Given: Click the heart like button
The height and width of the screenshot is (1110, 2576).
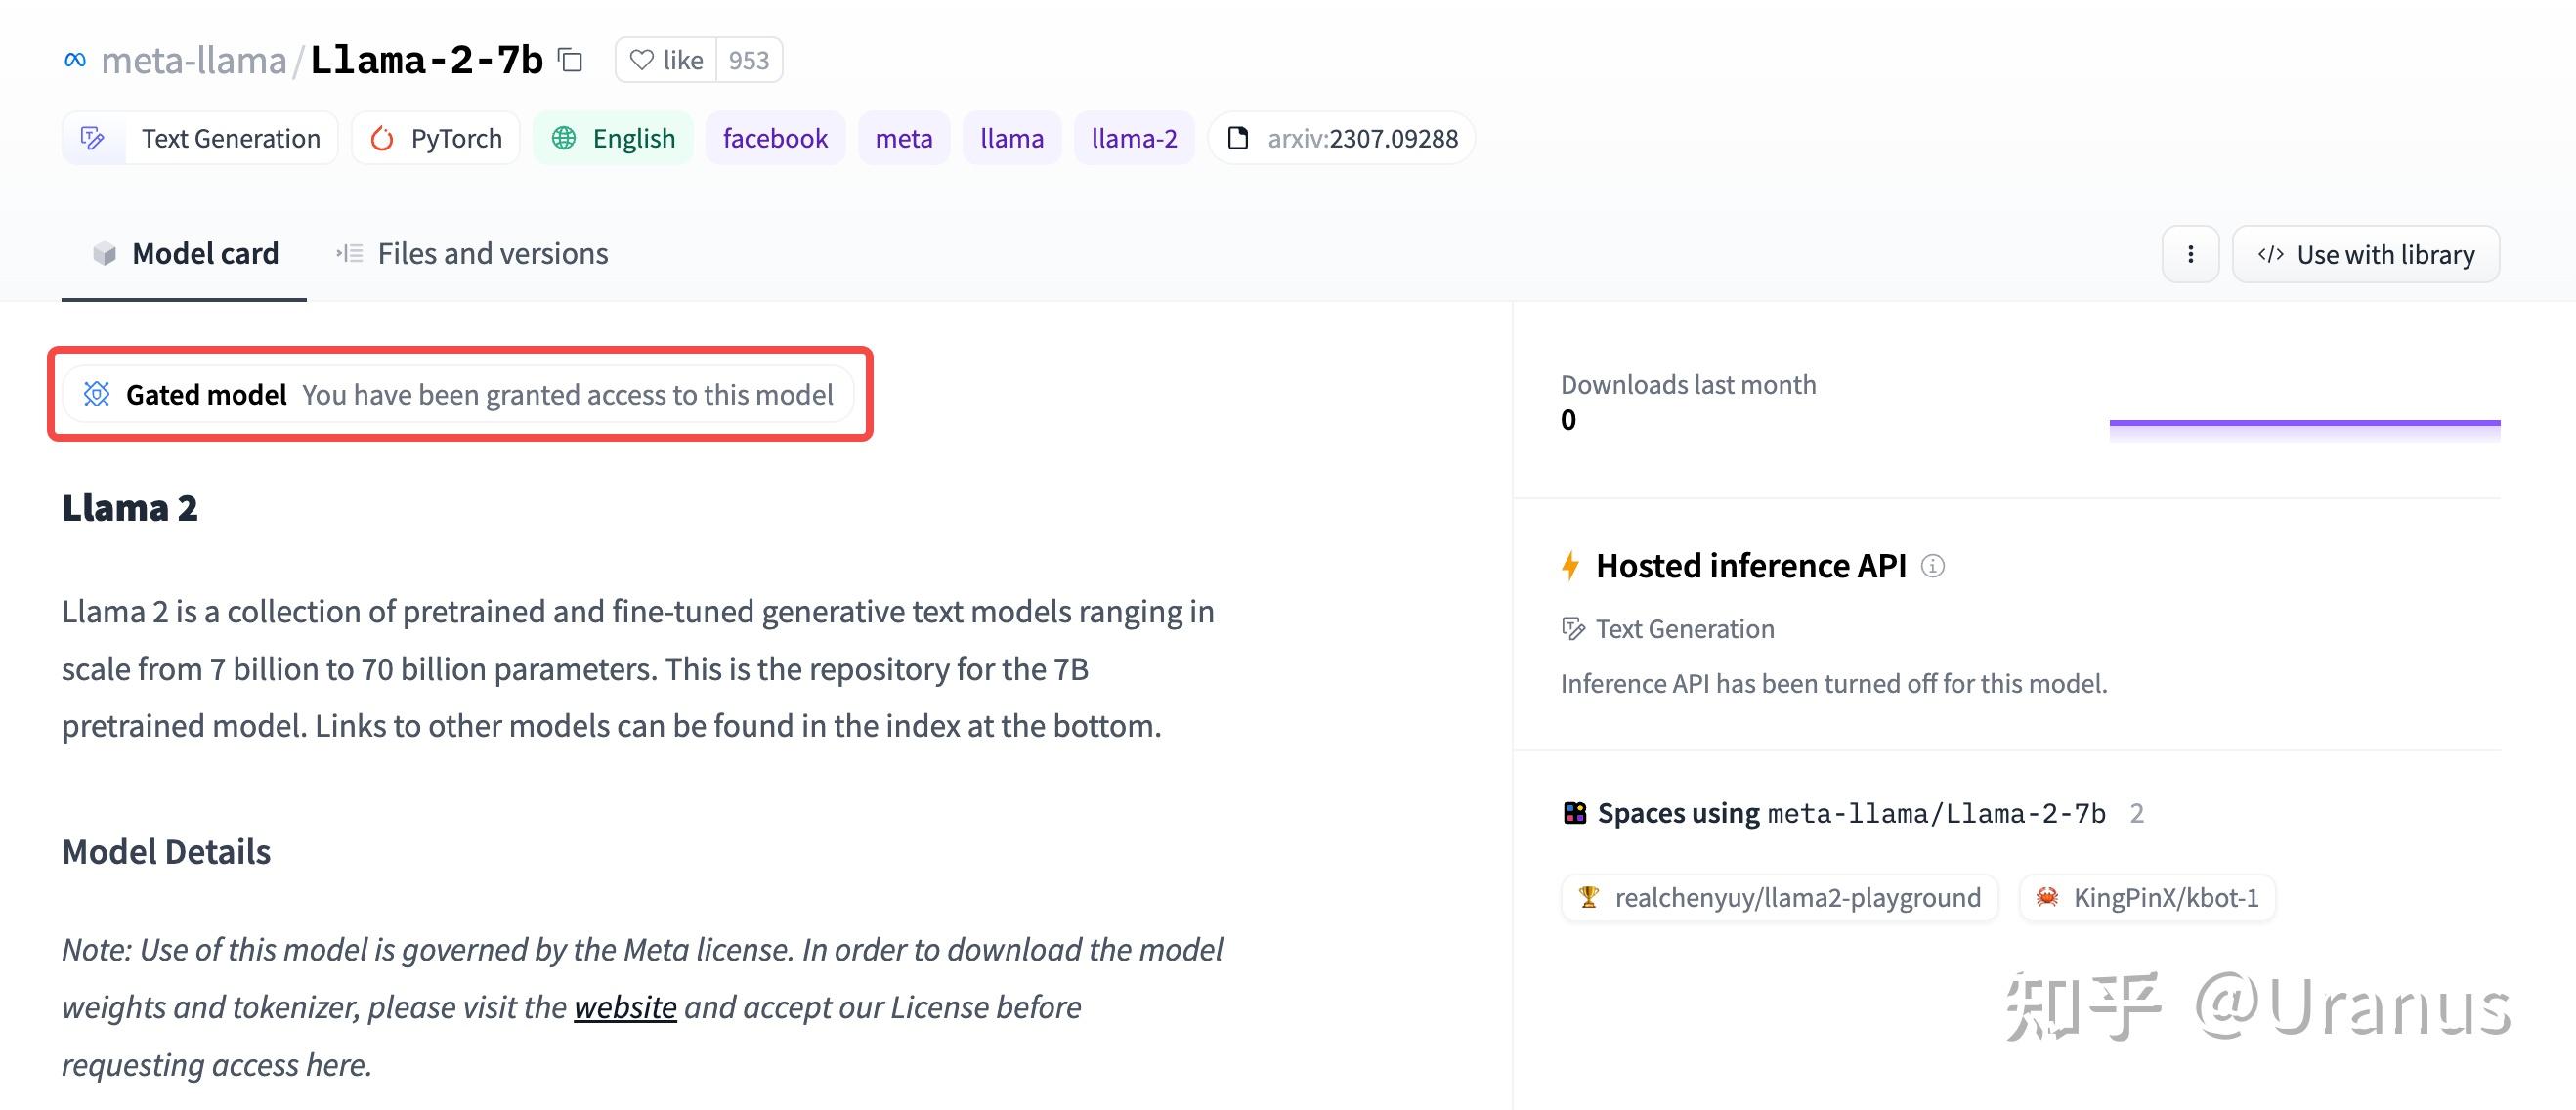Looking at the screenshot, I should [666, 60].
